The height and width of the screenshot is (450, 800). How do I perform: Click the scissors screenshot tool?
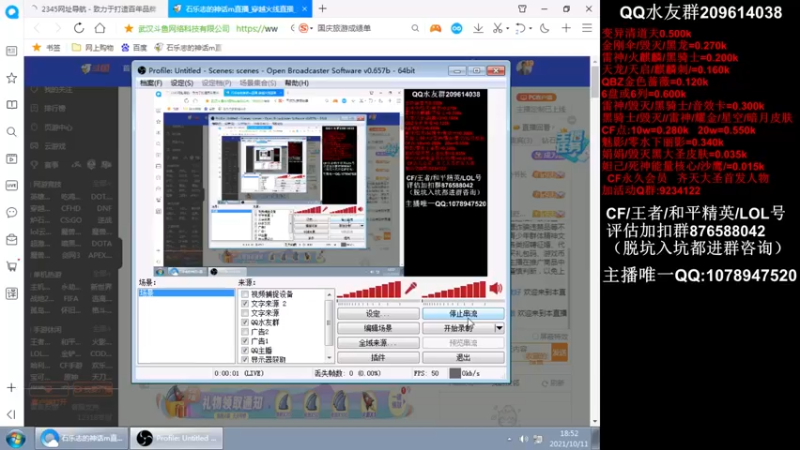coord(497,28)
